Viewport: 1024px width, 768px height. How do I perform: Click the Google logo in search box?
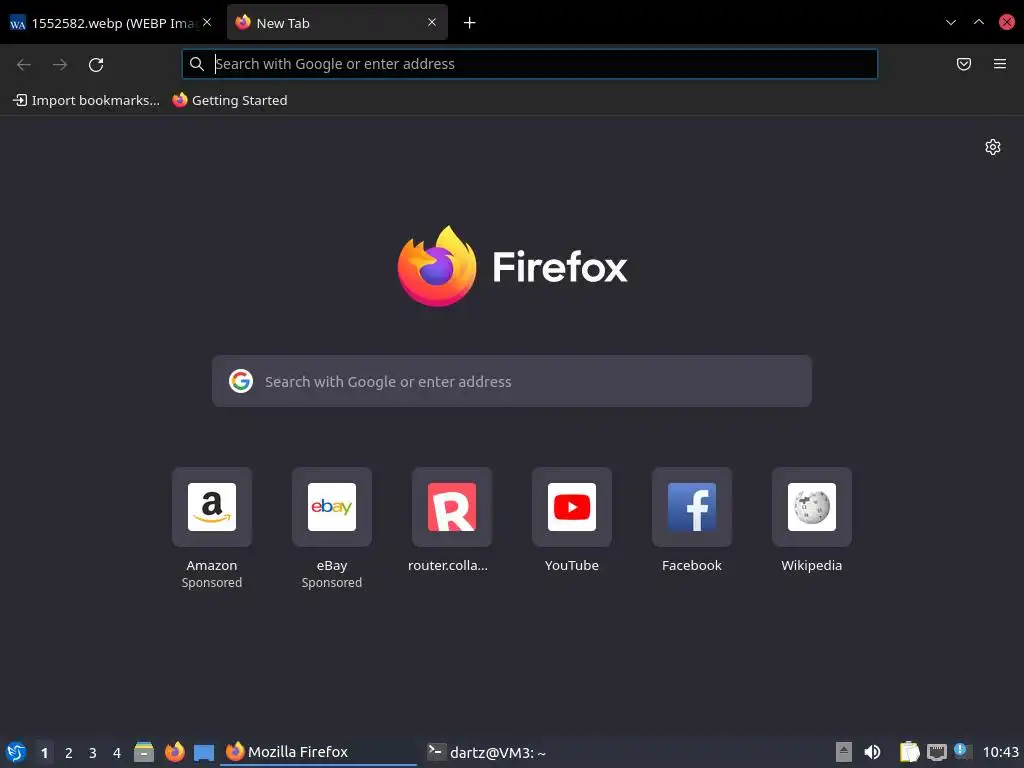[x=241, y=381]
